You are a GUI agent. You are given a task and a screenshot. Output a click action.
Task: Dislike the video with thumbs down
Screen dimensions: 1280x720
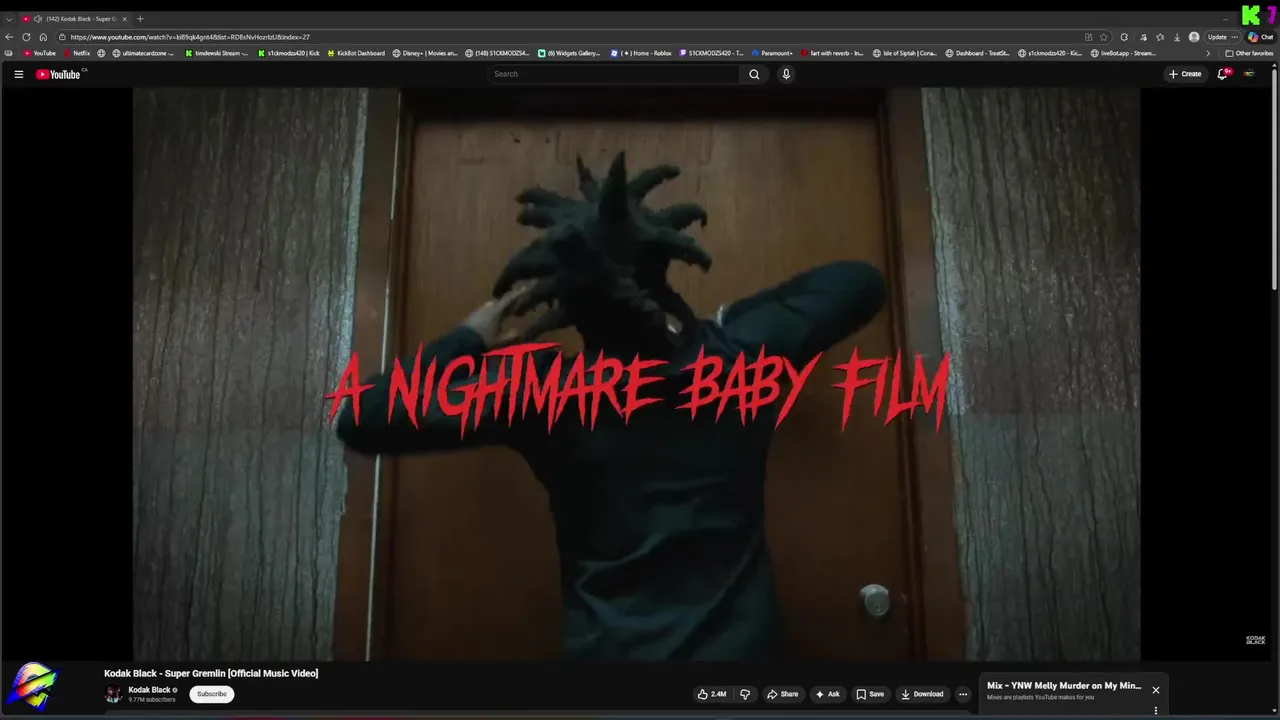click(x=745, y=694)
